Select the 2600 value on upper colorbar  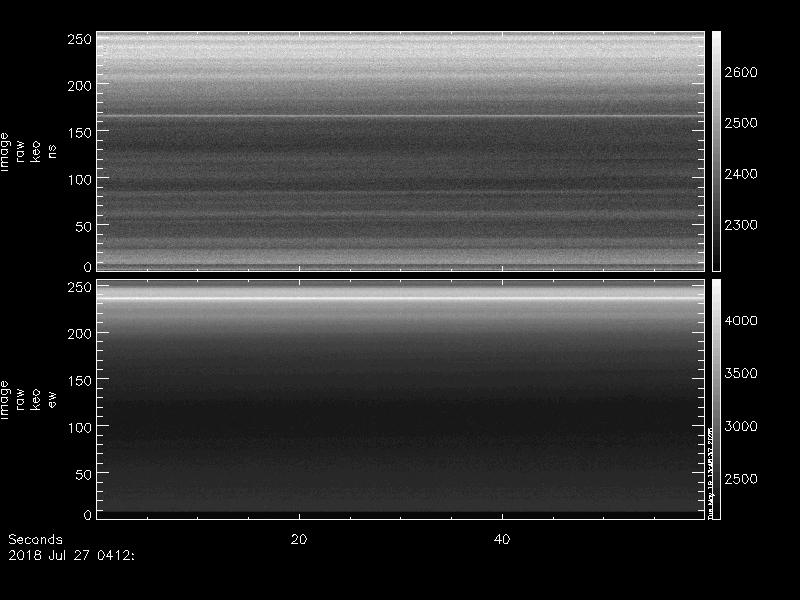coord(741,72)
